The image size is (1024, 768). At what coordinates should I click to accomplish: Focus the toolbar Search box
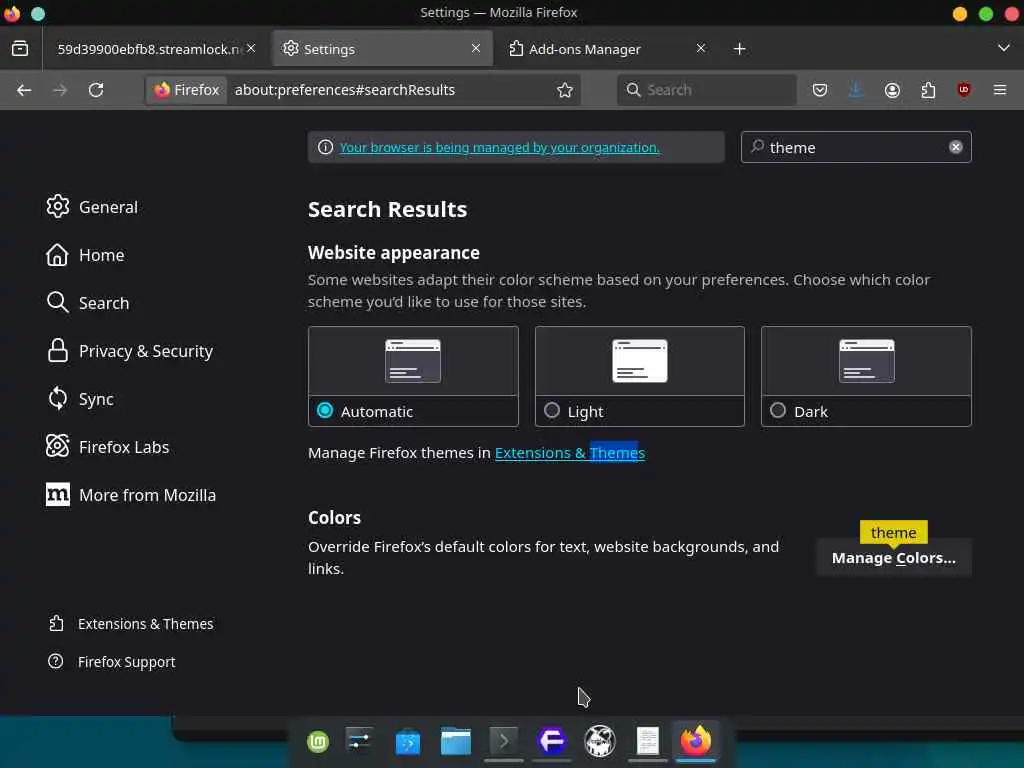pos(707,90)
